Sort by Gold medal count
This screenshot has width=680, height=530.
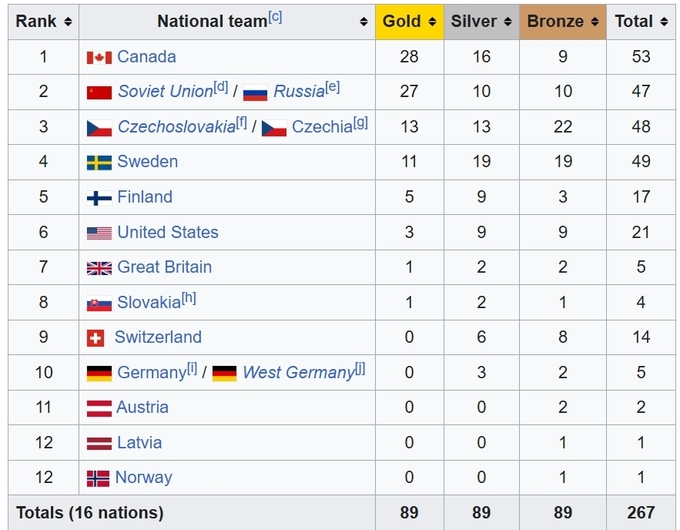pyautogui.click(x=432, y=21)
